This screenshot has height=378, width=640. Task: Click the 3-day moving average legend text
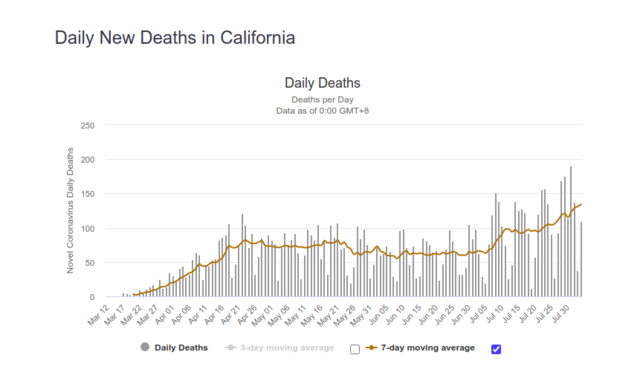tap(287, 348)
